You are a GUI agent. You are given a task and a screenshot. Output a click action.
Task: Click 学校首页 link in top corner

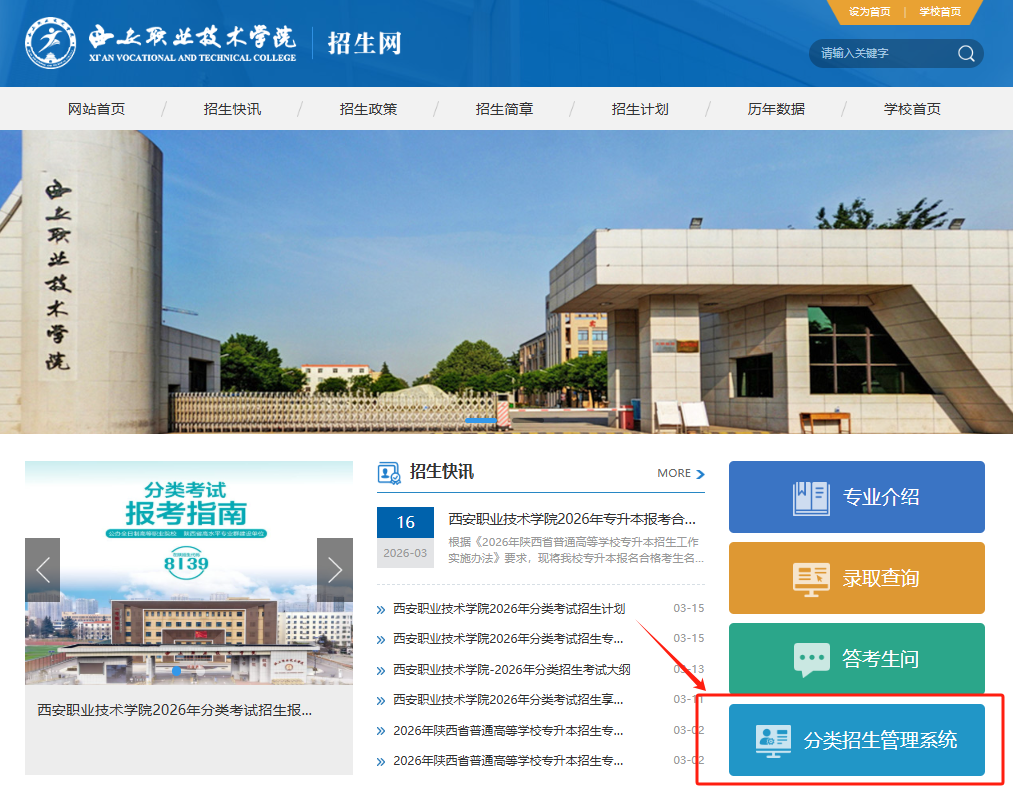tap(940, 12)
